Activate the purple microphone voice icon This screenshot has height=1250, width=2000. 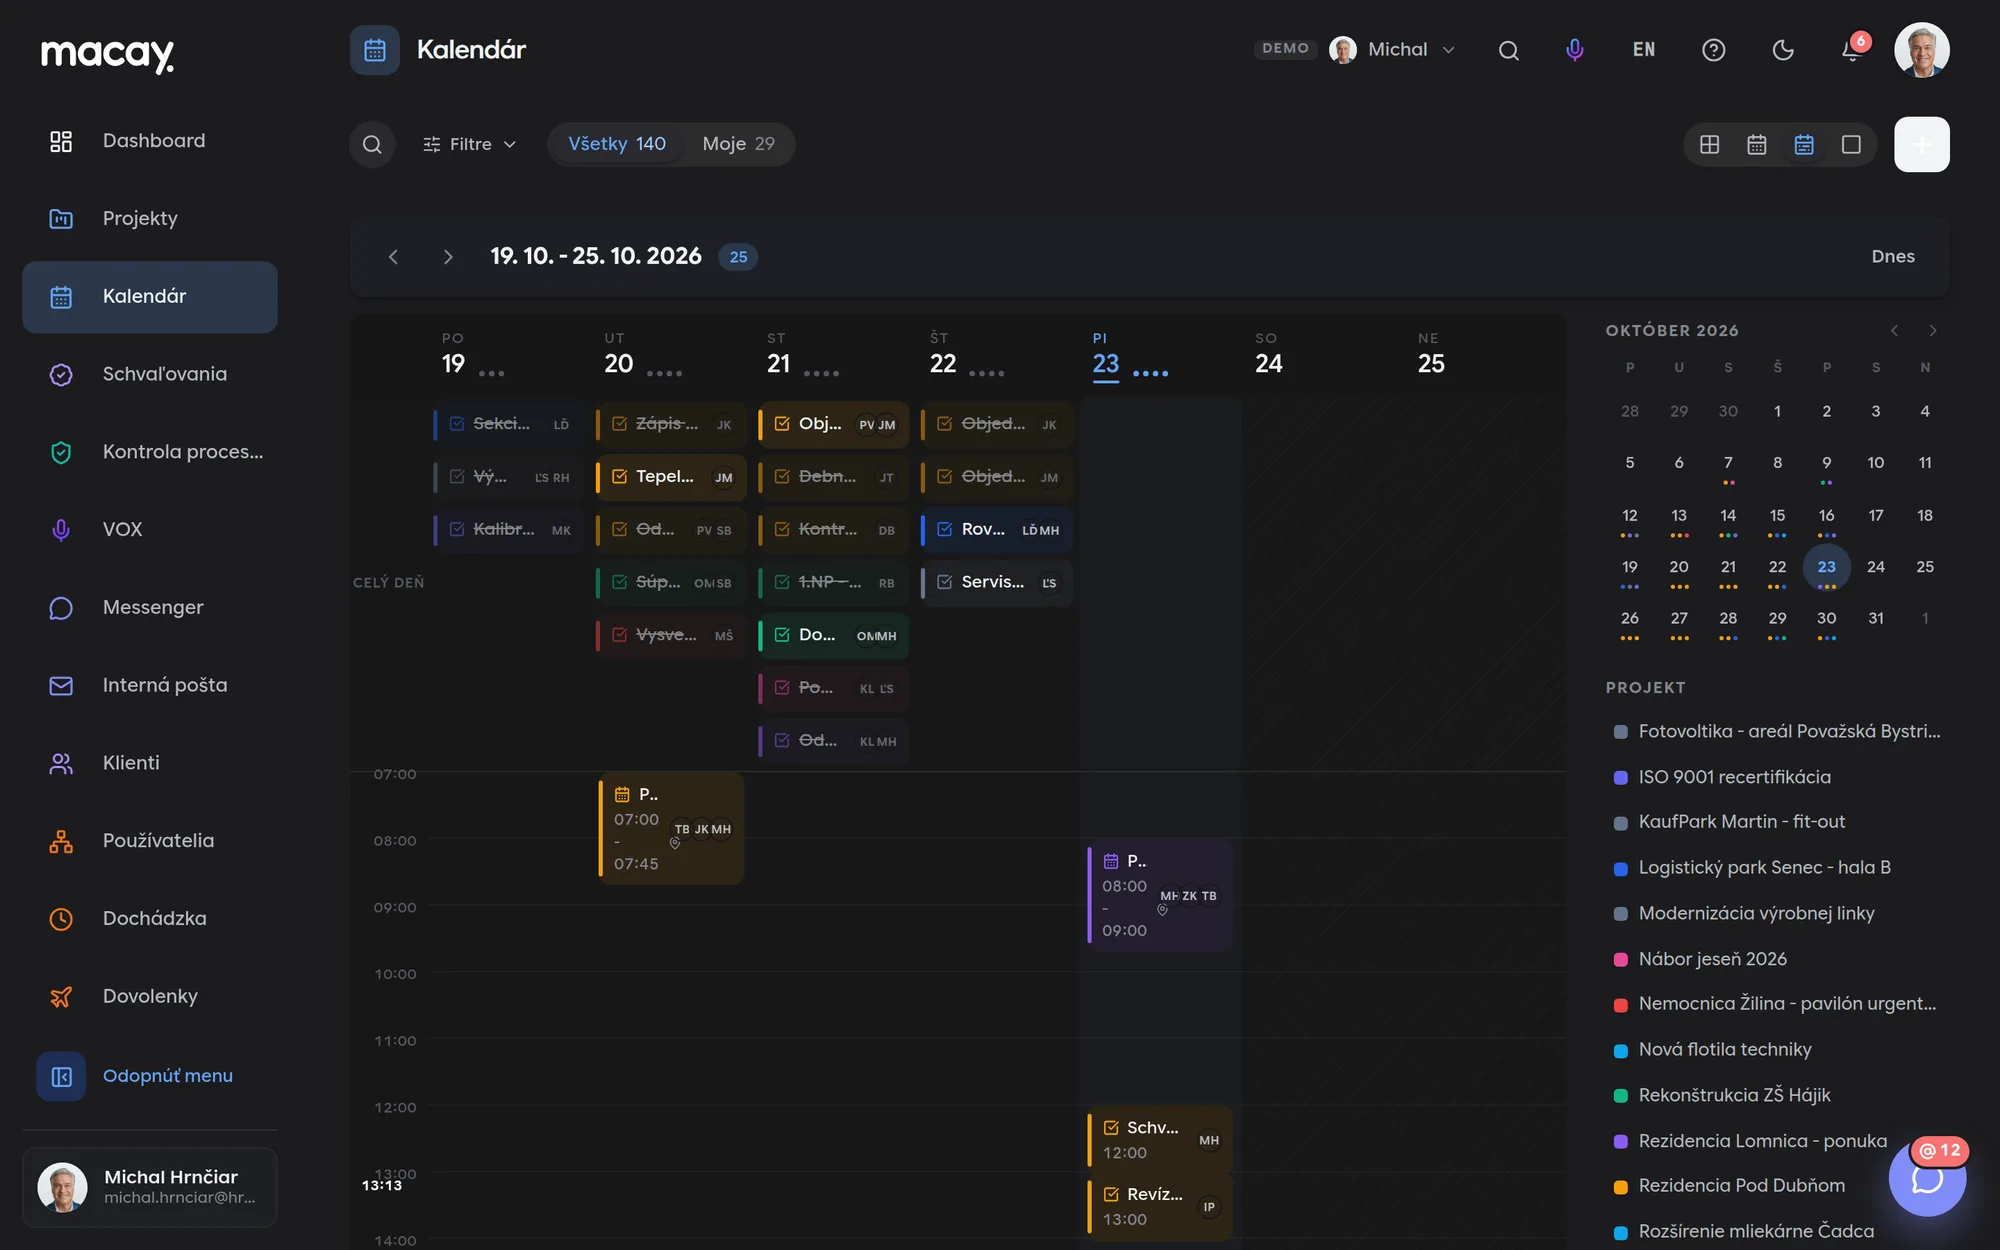[x=1575, y=50]
